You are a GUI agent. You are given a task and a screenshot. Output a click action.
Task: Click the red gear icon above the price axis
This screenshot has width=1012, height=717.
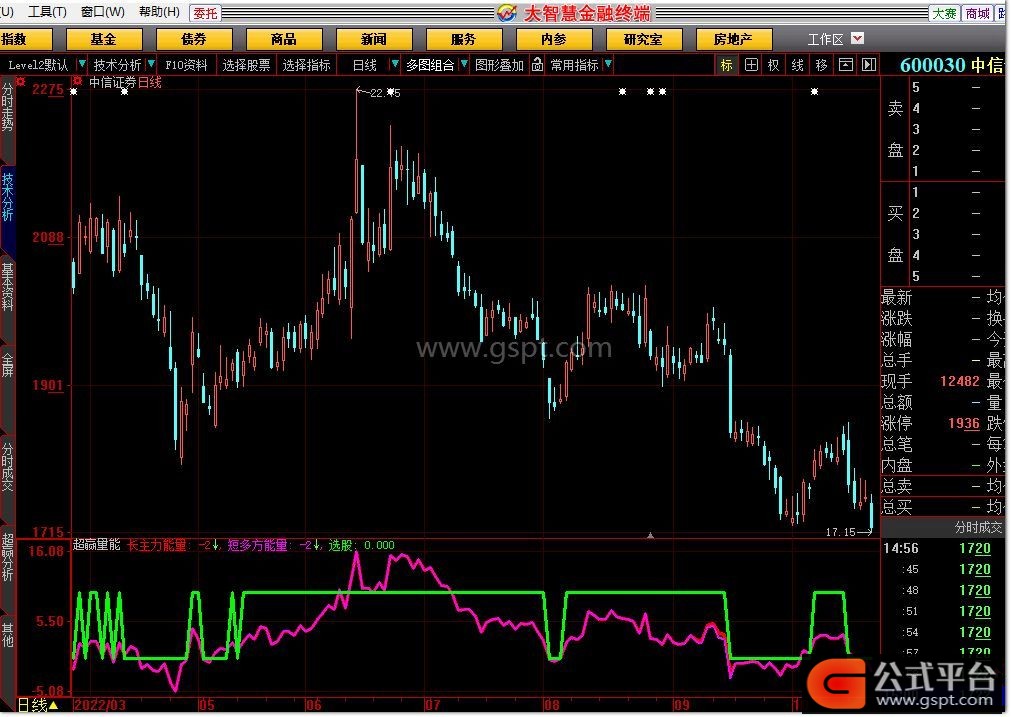(x=21, y=82)
